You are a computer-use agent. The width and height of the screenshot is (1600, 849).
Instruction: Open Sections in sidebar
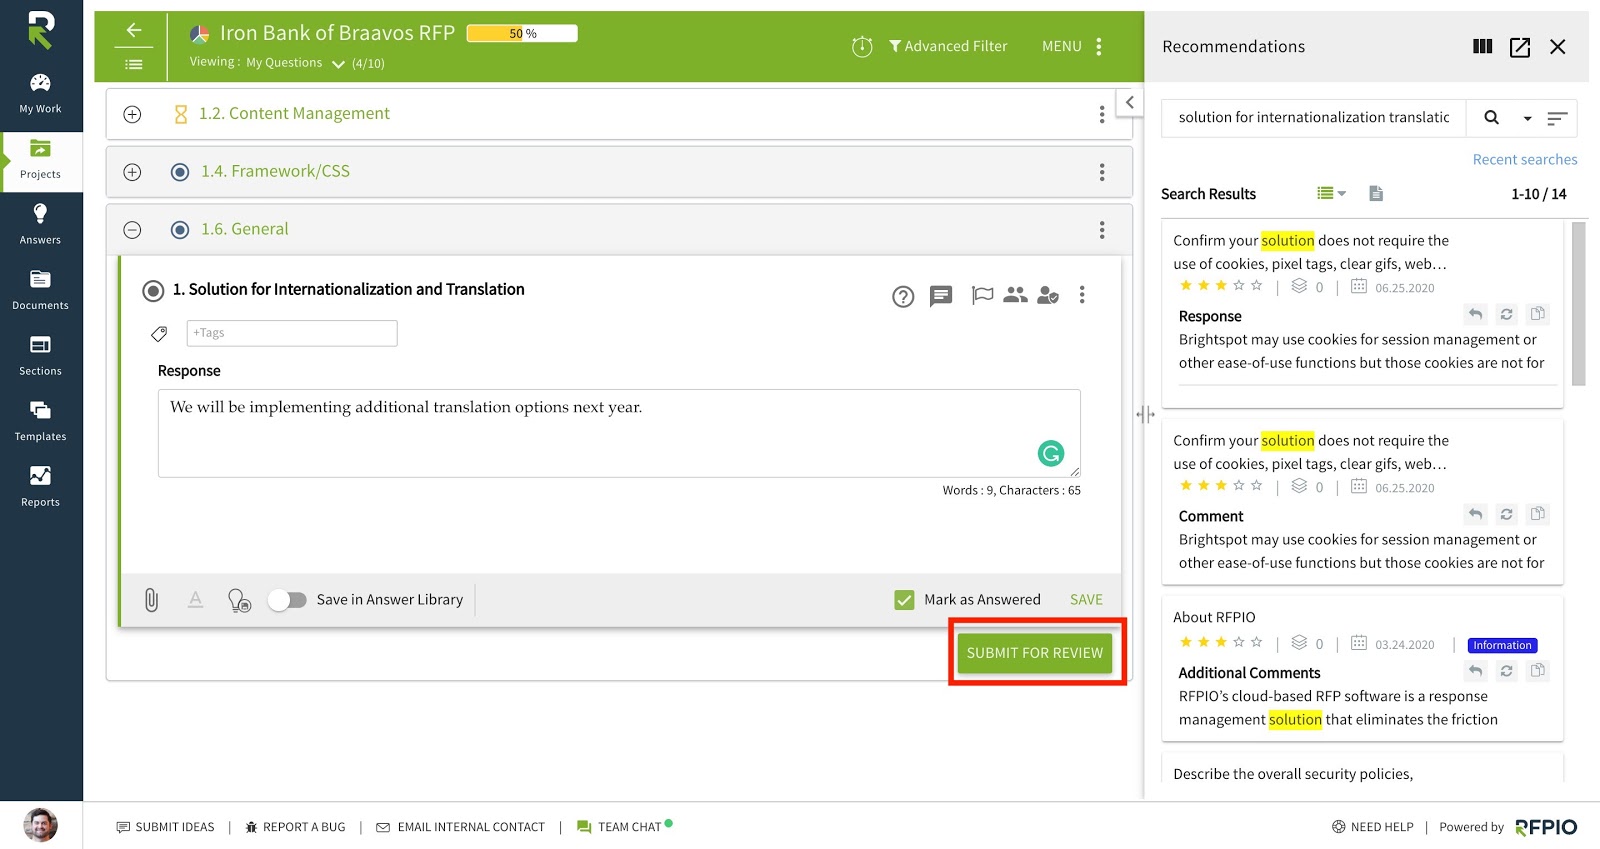click(x=40, y=356)
